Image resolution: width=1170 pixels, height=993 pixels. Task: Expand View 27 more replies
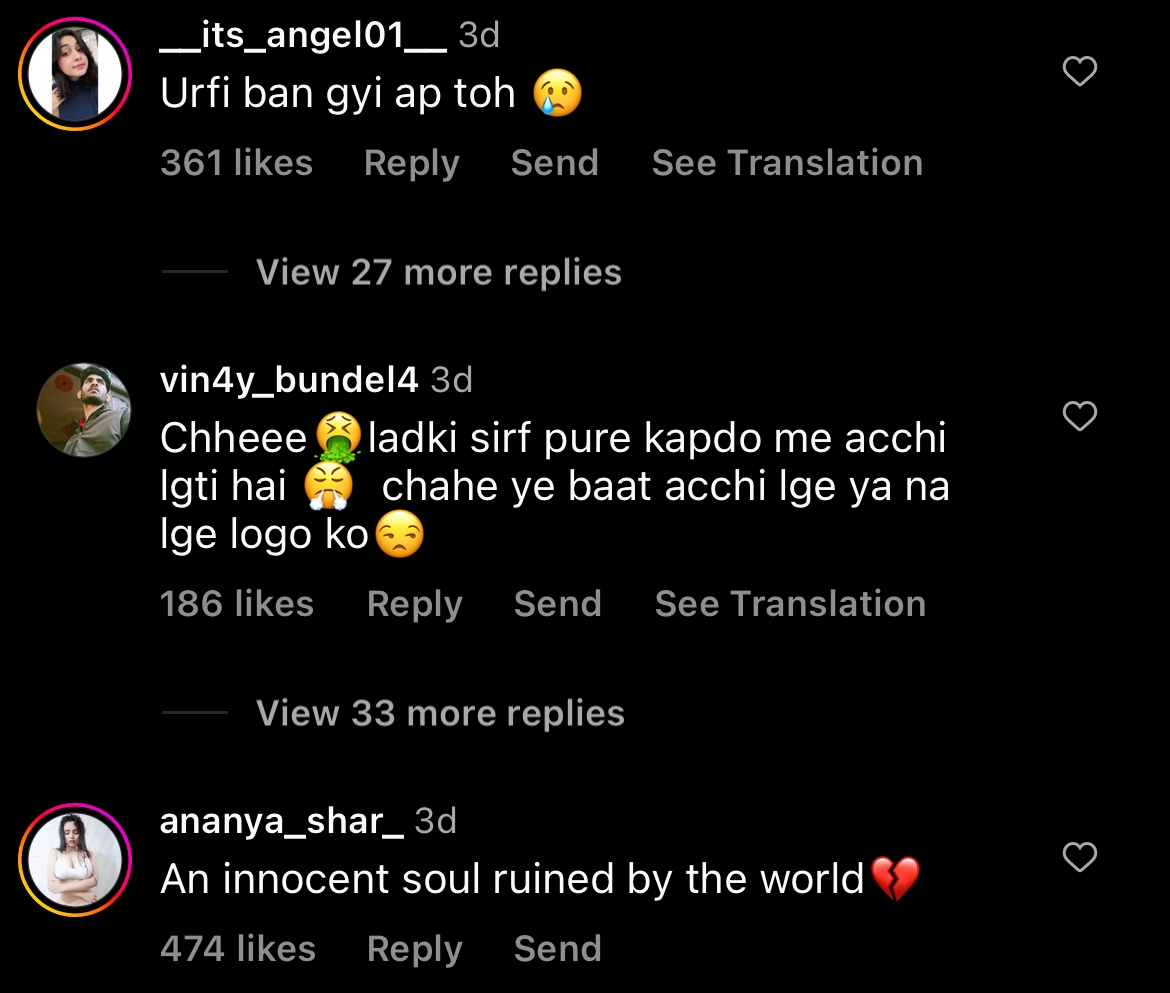pyautogui.click(x=439, y=272)
